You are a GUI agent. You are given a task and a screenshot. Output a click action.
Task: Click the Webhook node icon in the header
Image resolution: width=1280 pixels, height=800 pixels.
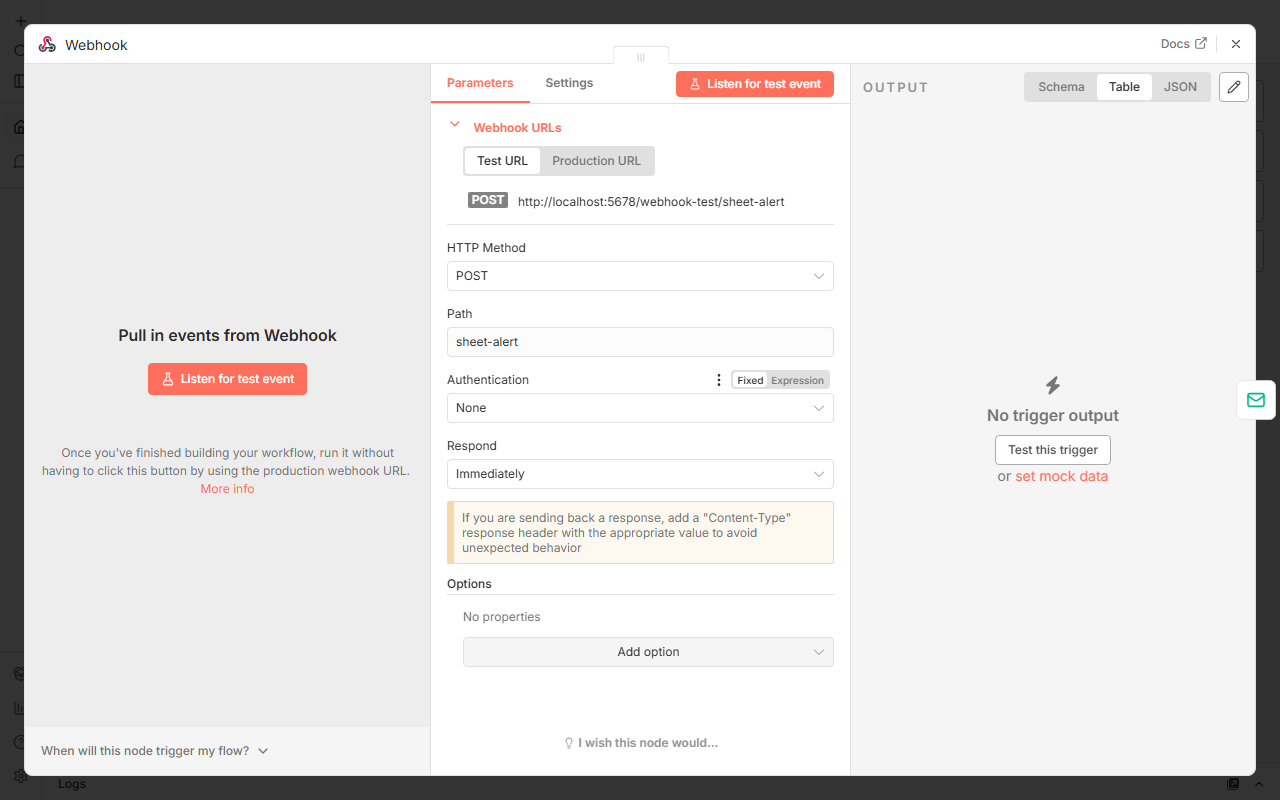[47, 44]
